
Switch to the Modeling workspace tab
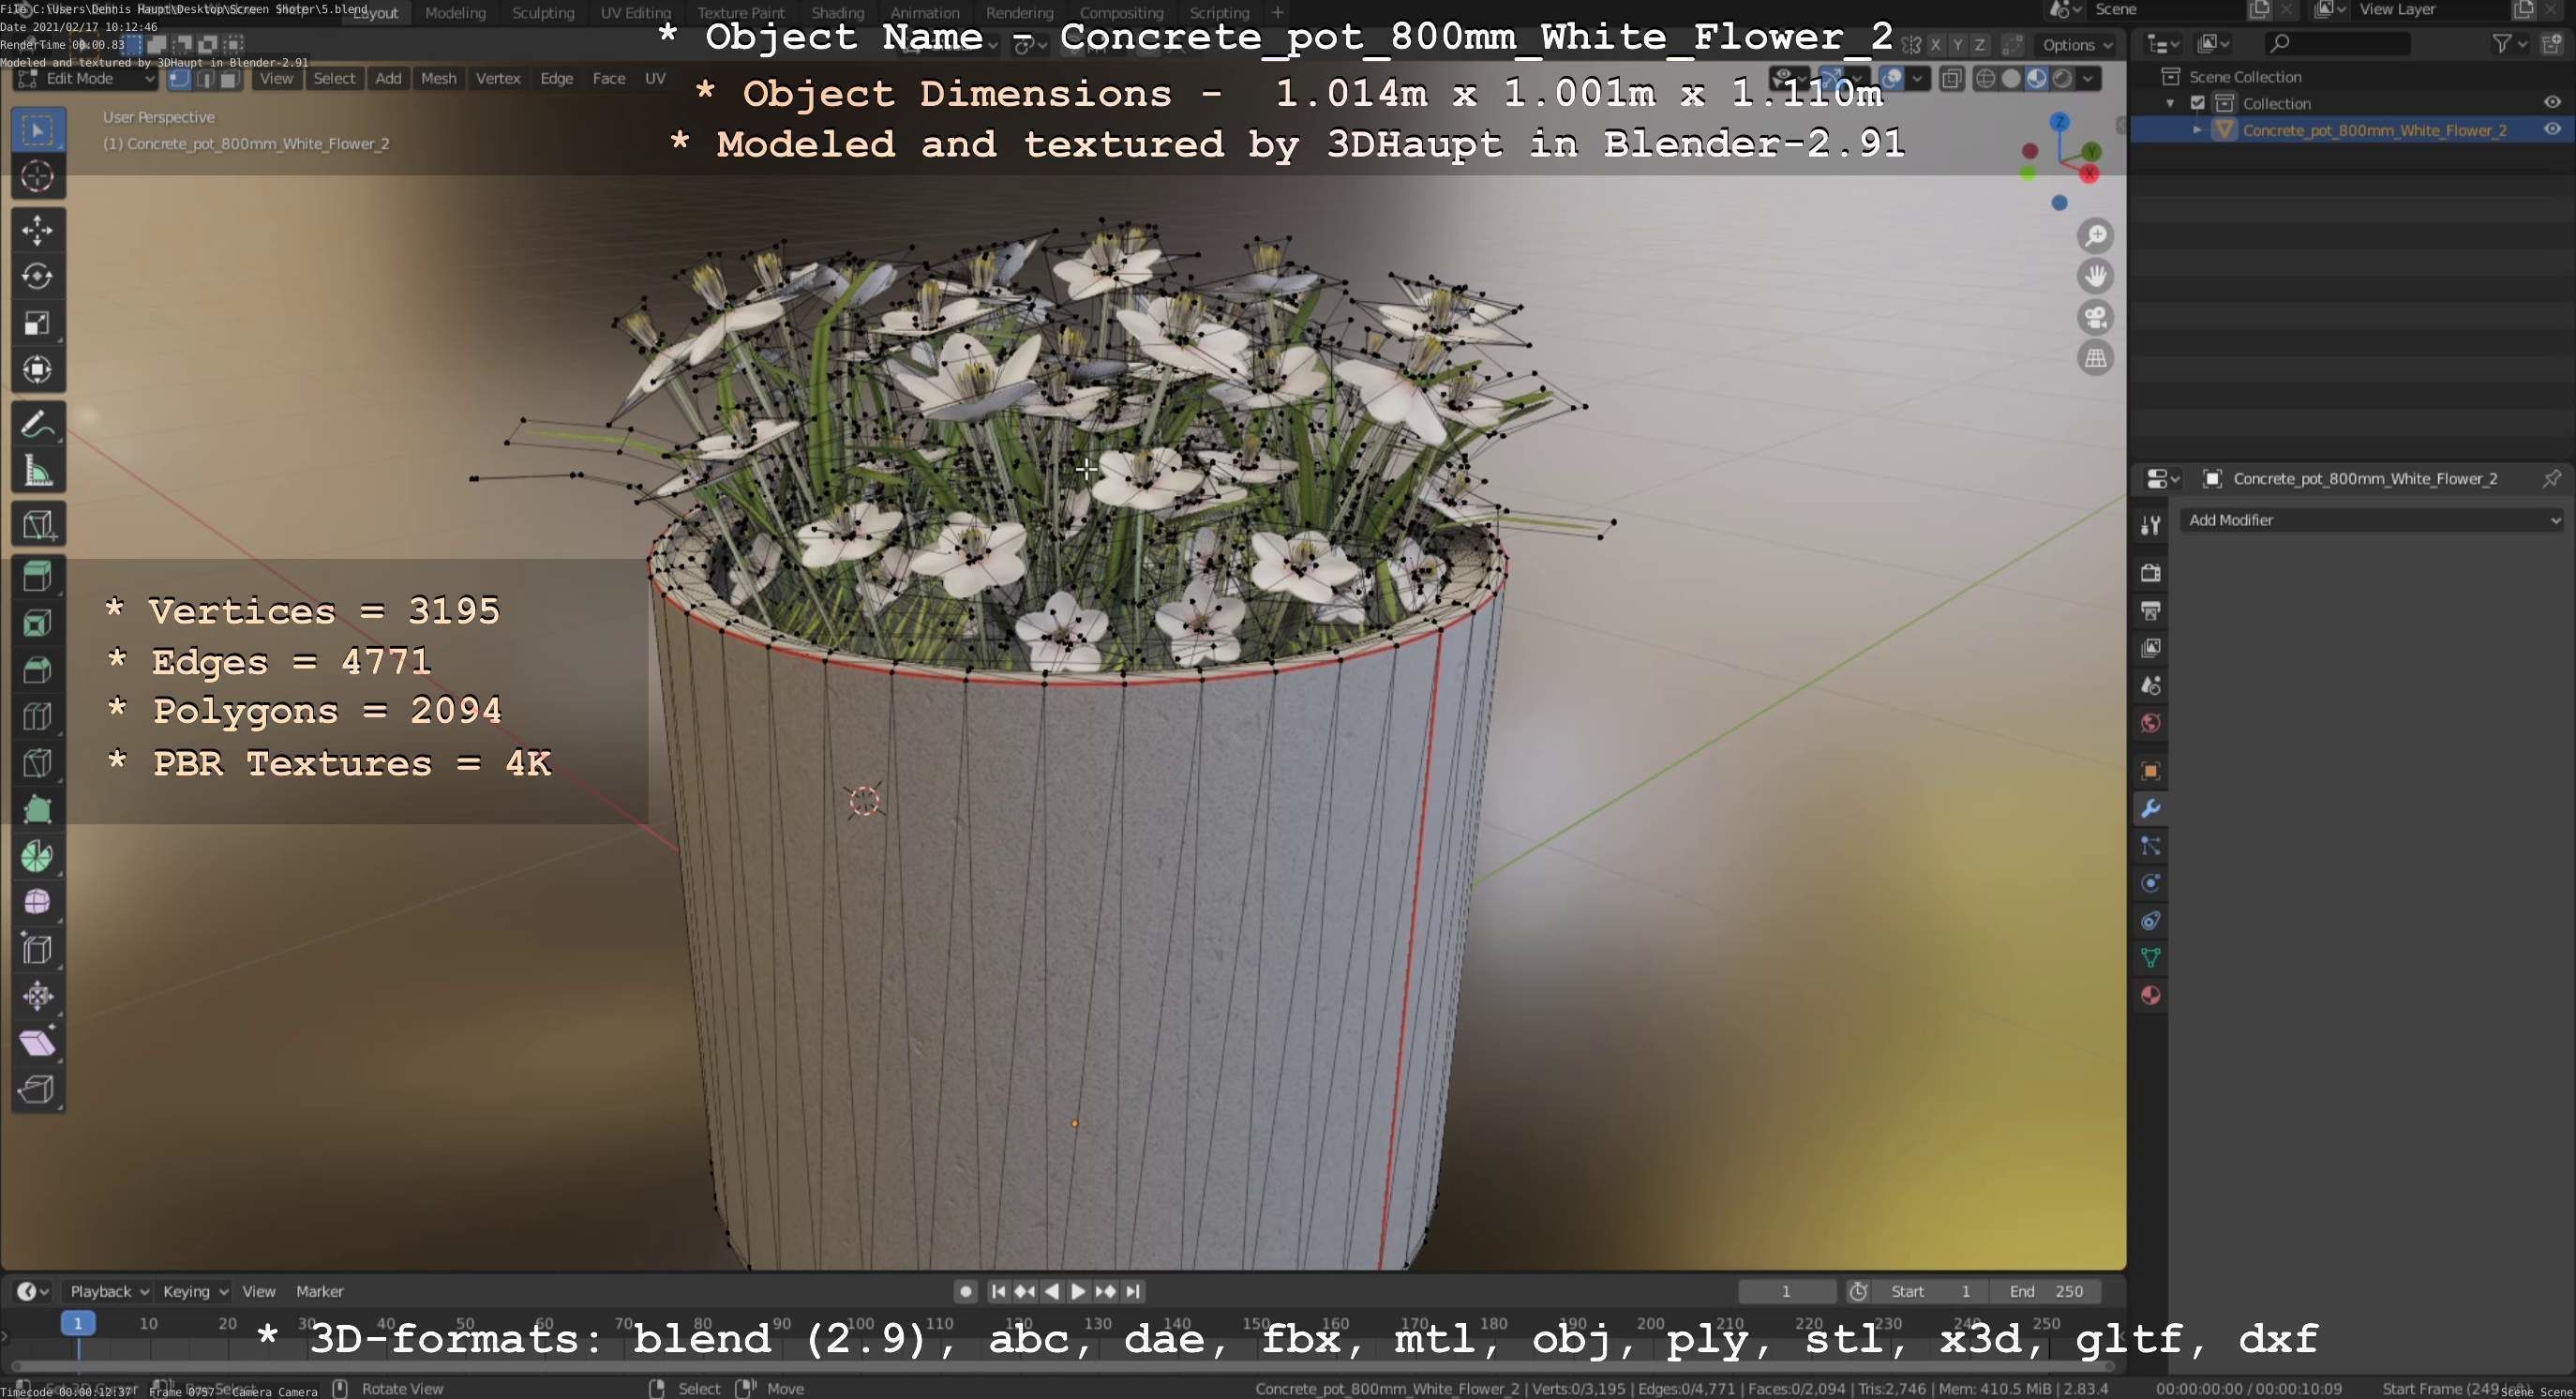[x=455, y=13]
